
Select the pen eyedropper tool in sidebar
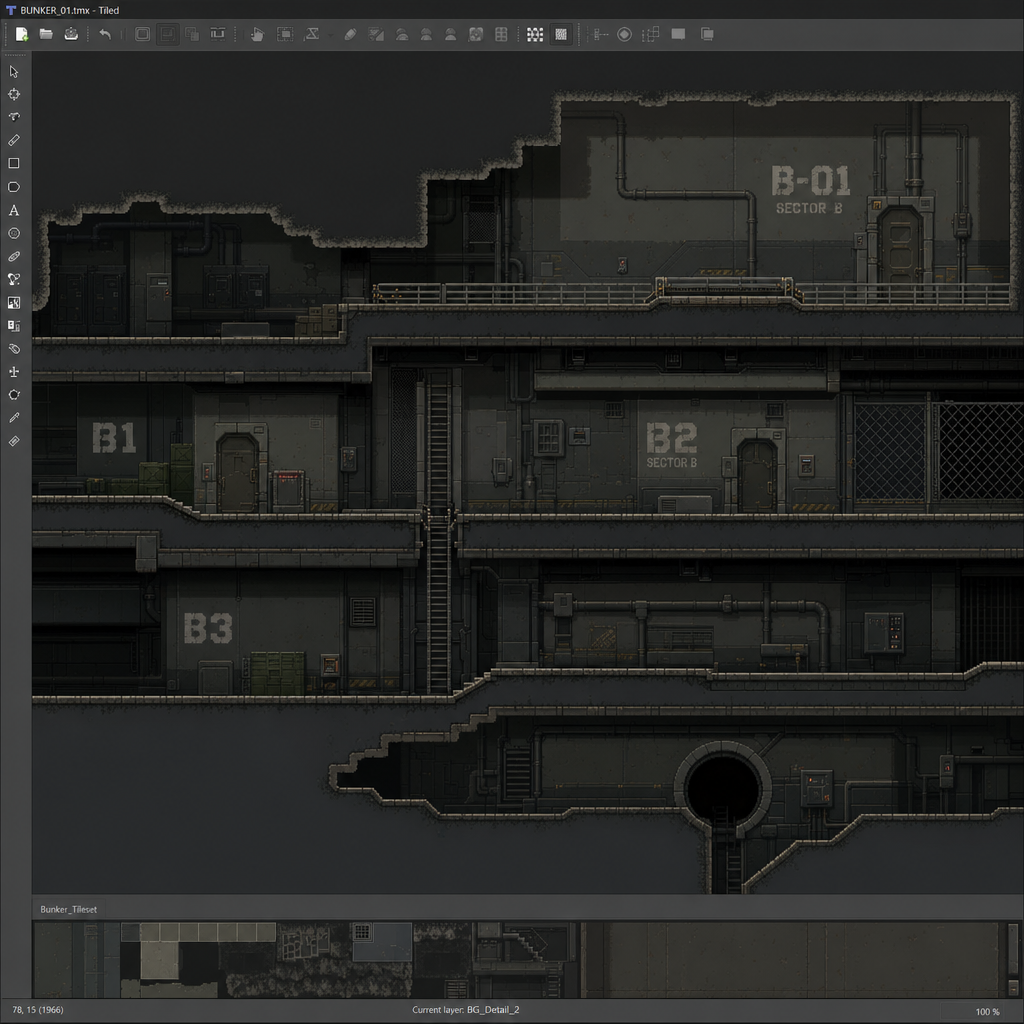14,418
